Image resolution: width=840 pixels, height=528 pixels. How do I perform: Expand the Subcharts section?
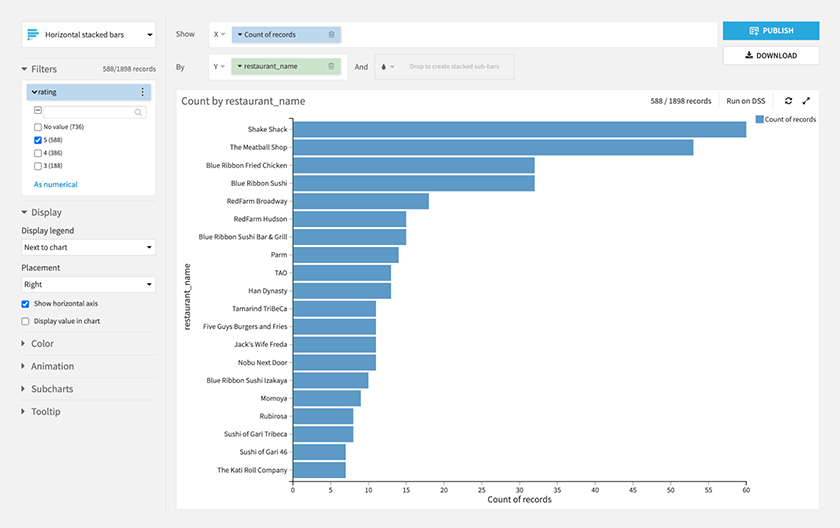23,389
